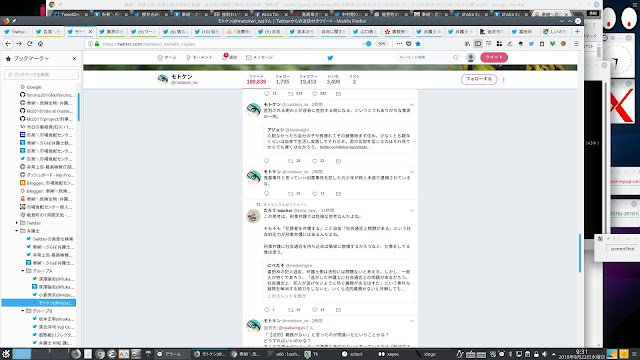This screenshot has width=640, height=360.
Task: Click the bookmarks sidebar scrollbar
Action: tap(78, 107)
